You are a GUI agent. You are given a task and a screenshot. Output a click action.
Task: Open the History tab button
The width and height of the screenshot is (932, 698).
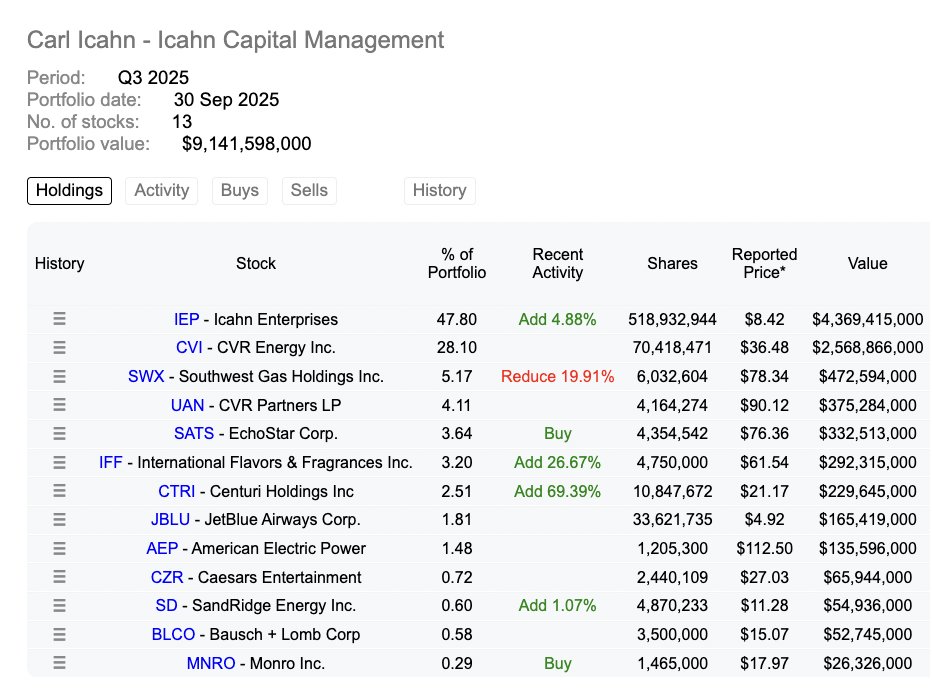tap(440, 190)
